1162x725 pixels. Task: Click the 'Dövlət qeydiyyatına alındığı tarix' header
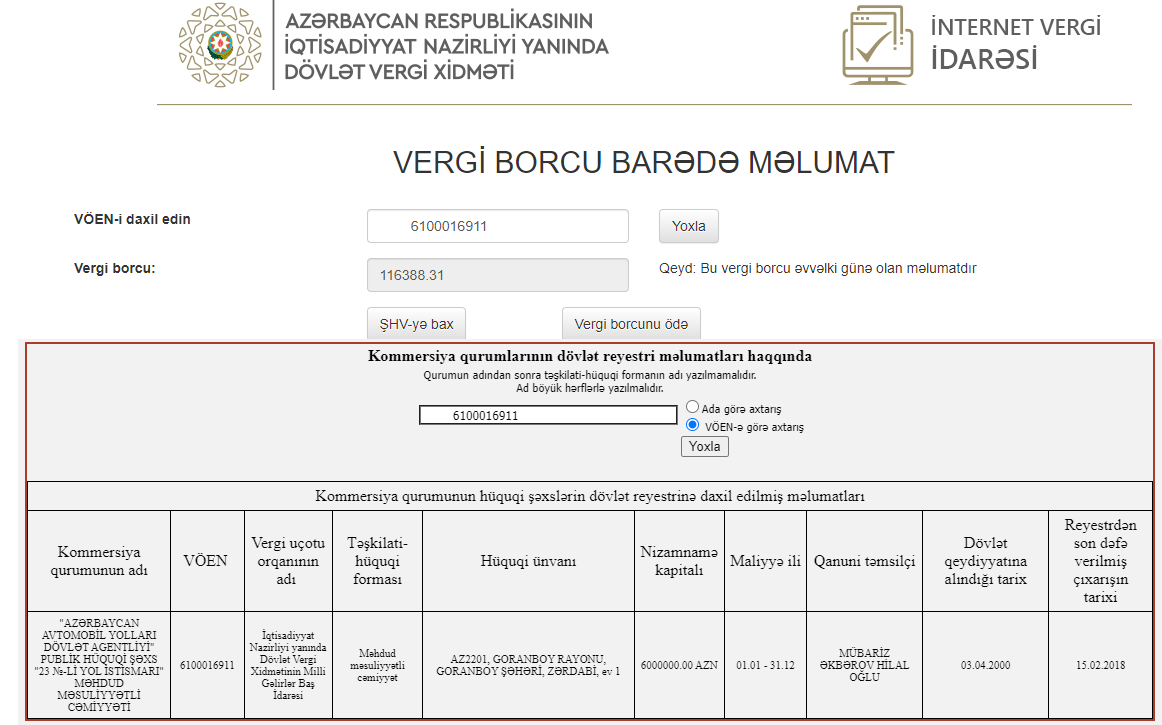pyautogui.click(x=986, y=561)
